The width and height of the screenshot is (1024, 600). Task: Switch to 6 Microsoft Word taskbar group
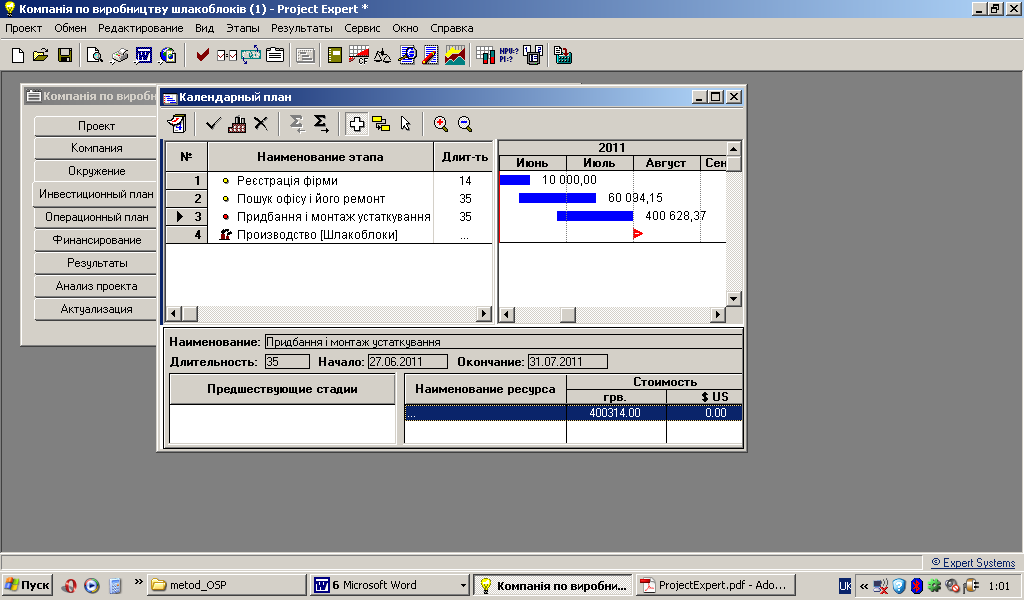pos(391,585)
